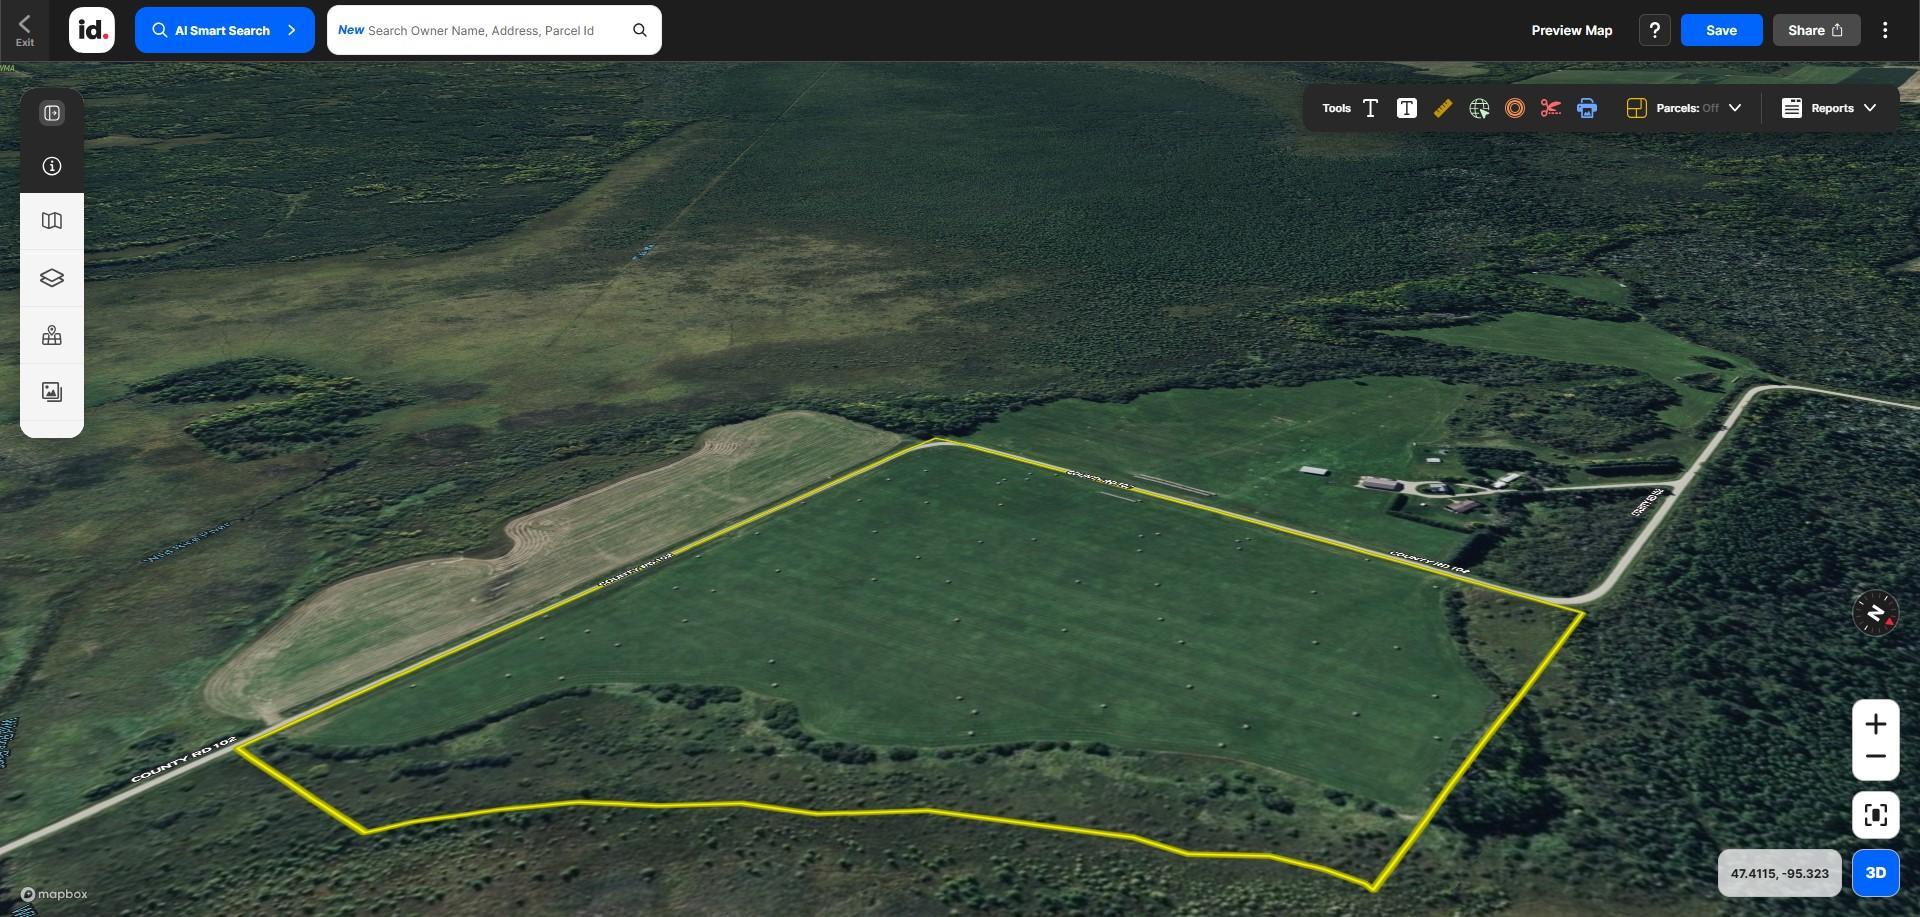The image size is (1920, 917).
Task: Open the Reports dropdown menu
Action: (x=1828, y=108)
